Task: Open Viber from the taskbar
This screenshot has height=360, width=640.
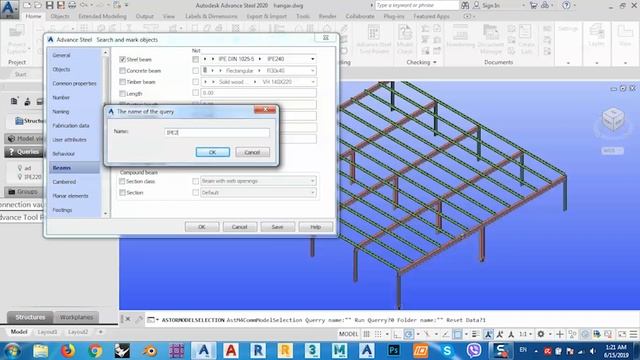Action: 474,350
